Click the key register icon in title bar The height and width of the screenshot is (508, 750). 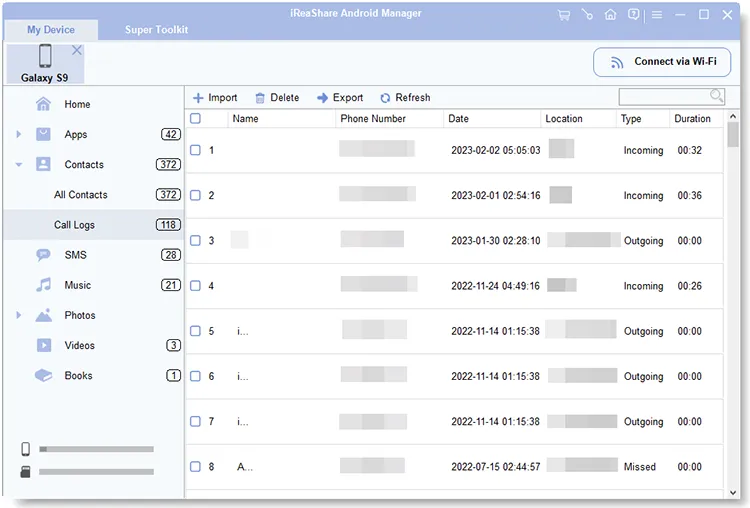pyautogui.click(x=587, y=15)
